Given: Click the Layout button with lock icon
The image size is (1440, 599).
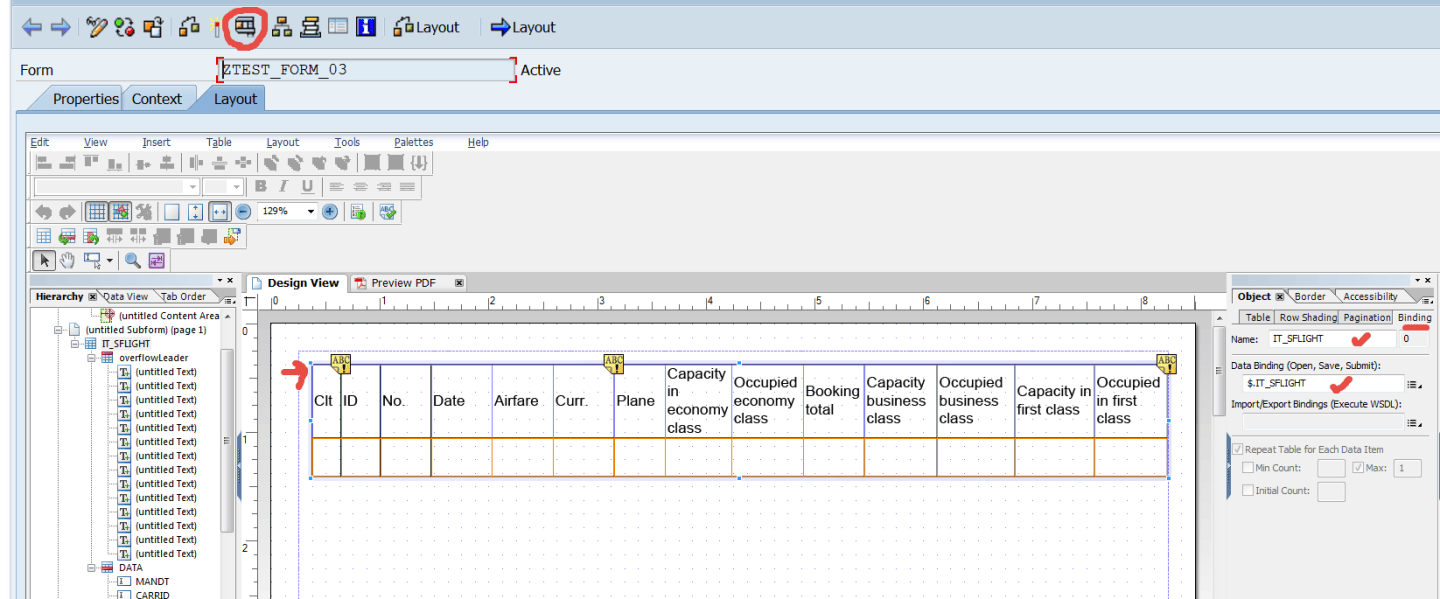Looking at the screenshot, I should click(x=426, y=27).
